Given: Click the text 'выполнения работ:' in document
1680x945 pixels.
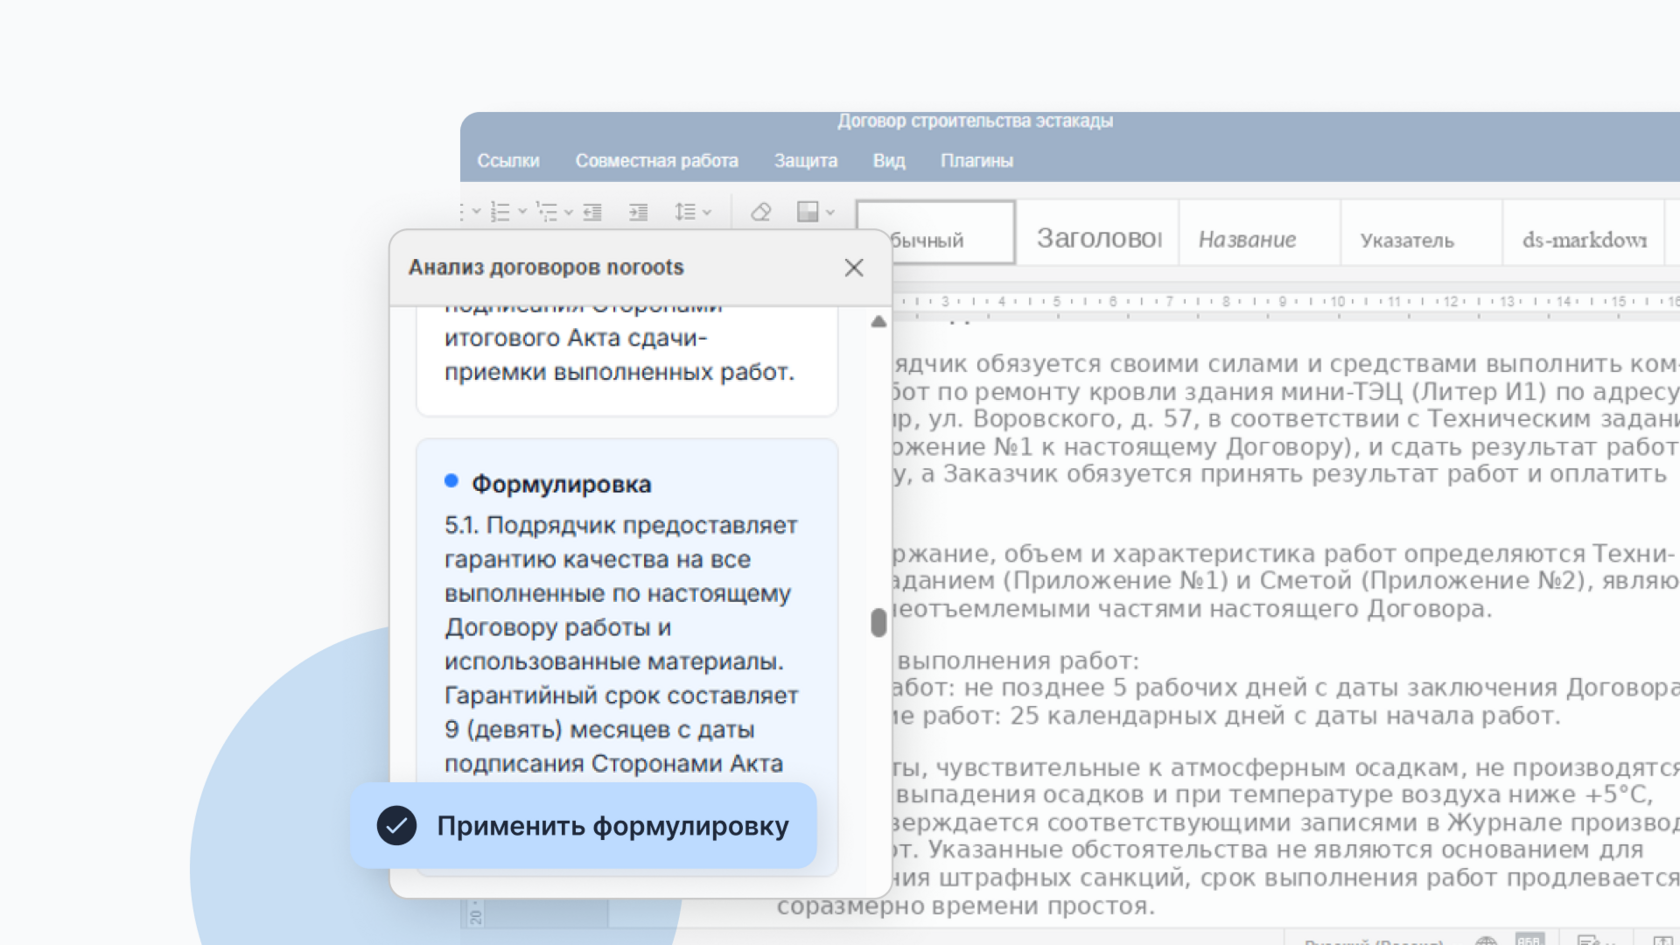Looking at the screenshot, I should click(1018, 661).
